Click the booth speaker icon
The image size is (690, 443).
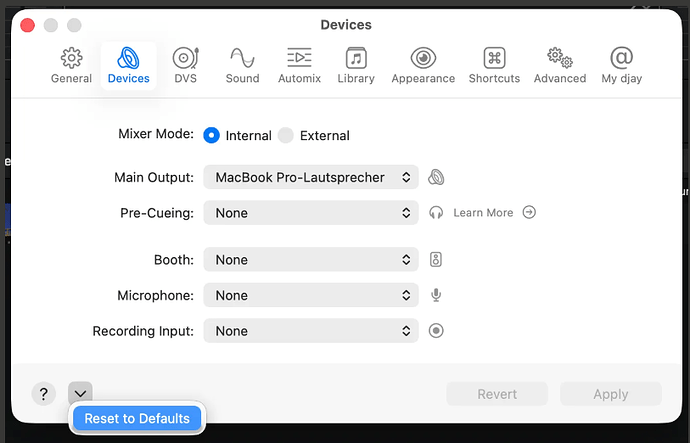pyautogui.click(x=436, y=260)
